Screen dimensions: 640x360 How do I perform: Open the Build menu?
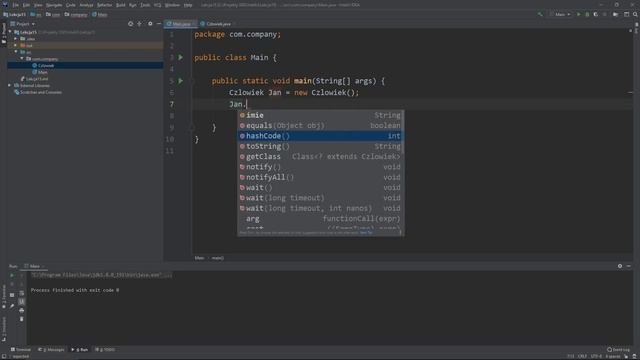(x=121, y=5)
